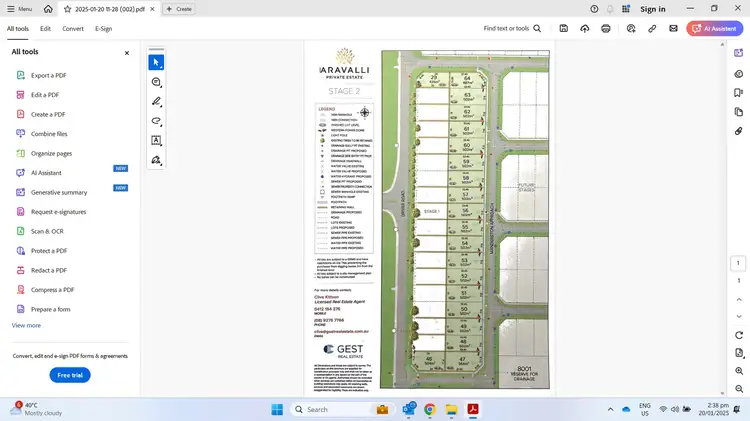Viewport: 750px width, 421px height.
Task: Choose the Draw freehand loop tool
Action: [x=156, y=121]
